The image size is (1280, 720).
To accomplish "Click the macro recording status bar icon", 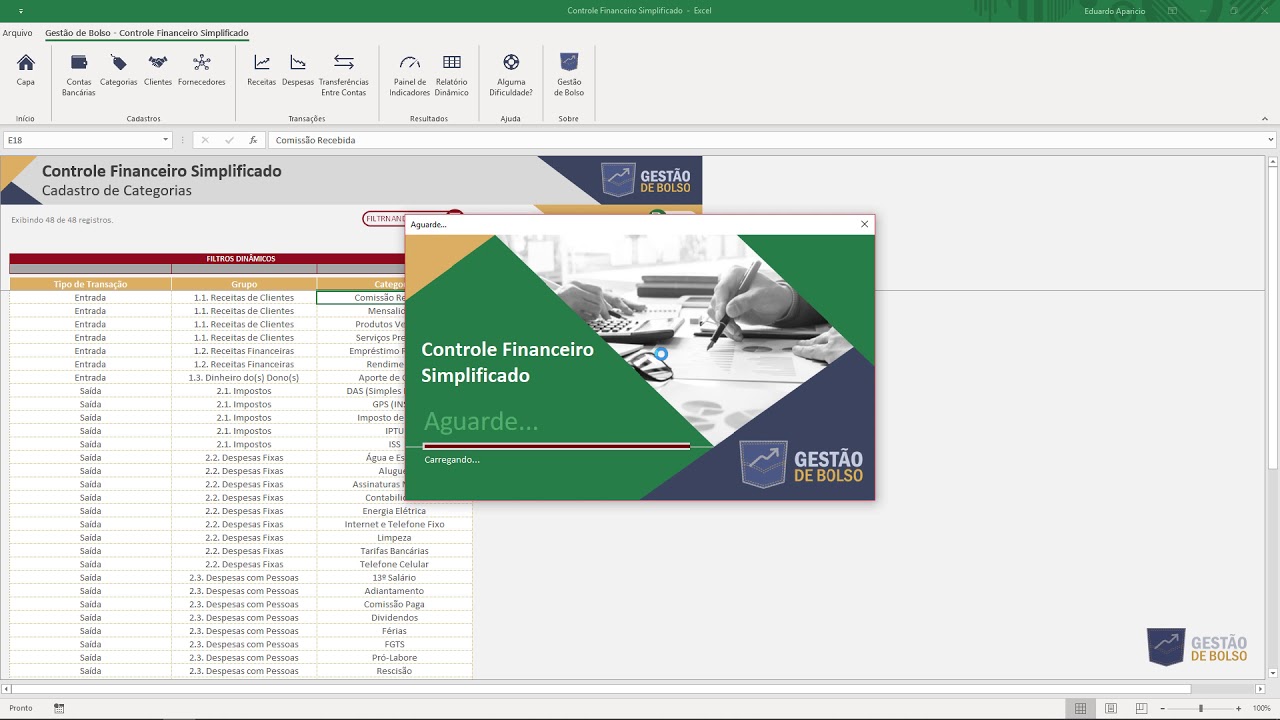I will [59, 708].
